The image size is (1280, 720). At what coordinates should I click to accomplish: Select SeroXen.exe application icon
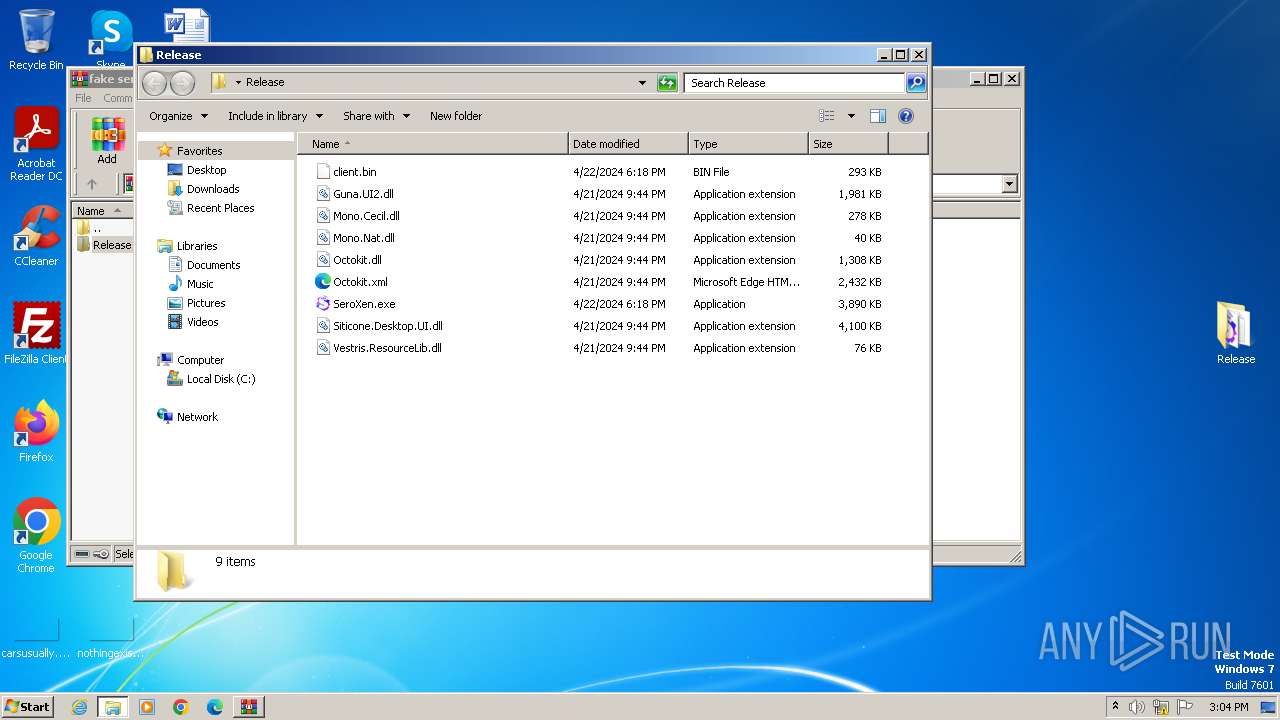tap(323, 304)
